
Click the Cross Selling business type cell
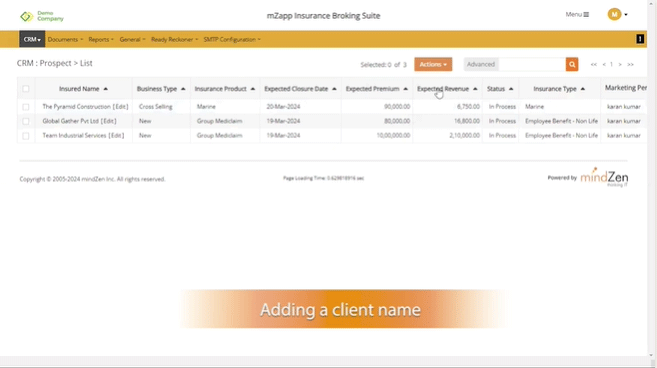(x=155, y=106)
